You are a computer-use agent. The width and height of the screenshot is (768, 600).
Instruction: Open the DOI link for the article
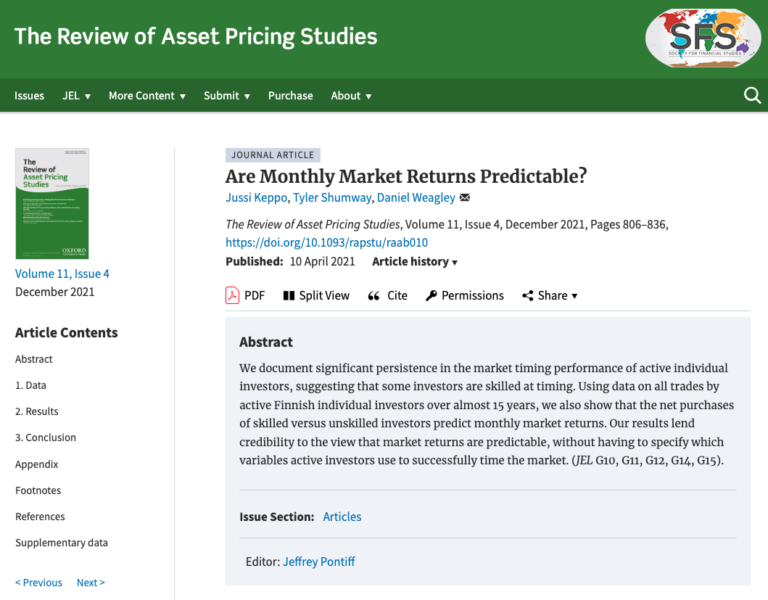(327, 242)
